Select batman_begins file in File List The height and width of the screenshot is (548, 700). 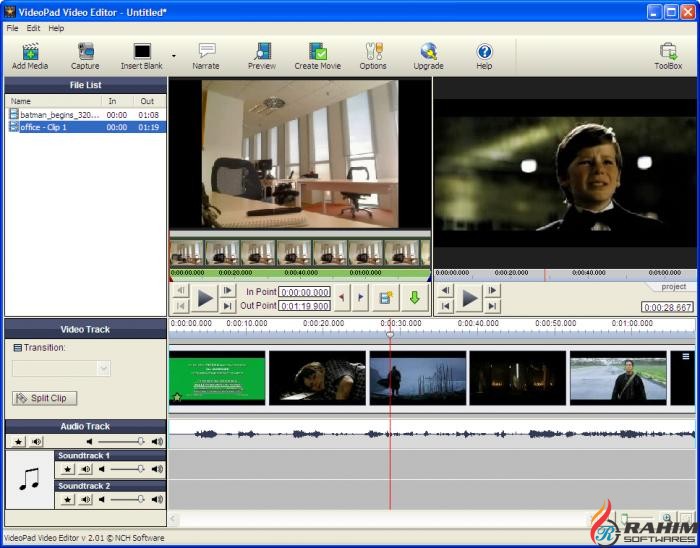[x=60, y=115]
